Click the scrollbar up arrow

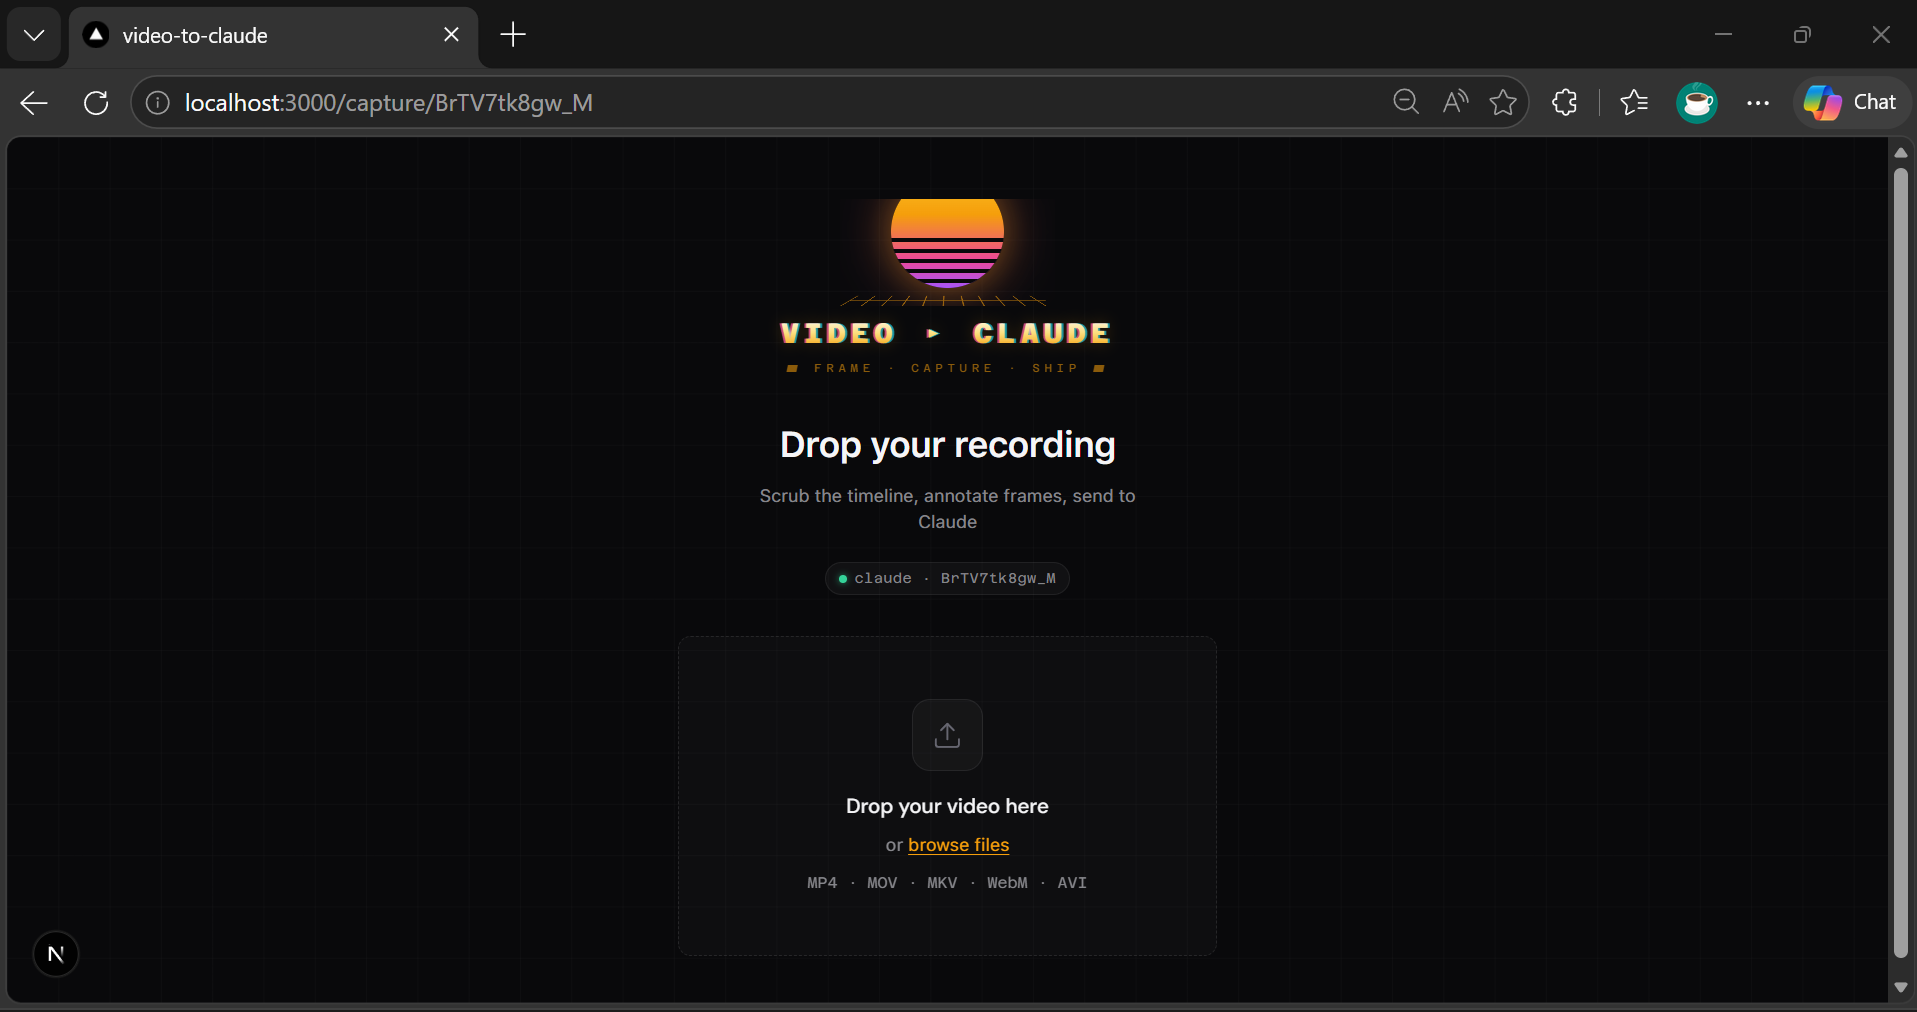tap(1901, 153)
